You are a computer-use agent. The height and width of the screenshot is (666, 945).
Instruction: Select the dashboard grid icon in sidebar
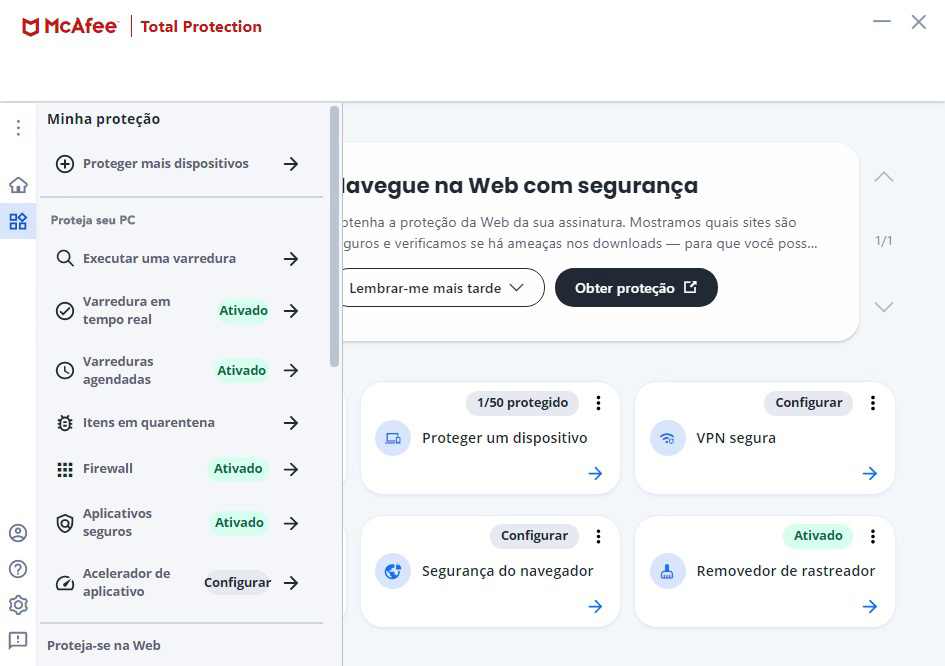[17, 221]
